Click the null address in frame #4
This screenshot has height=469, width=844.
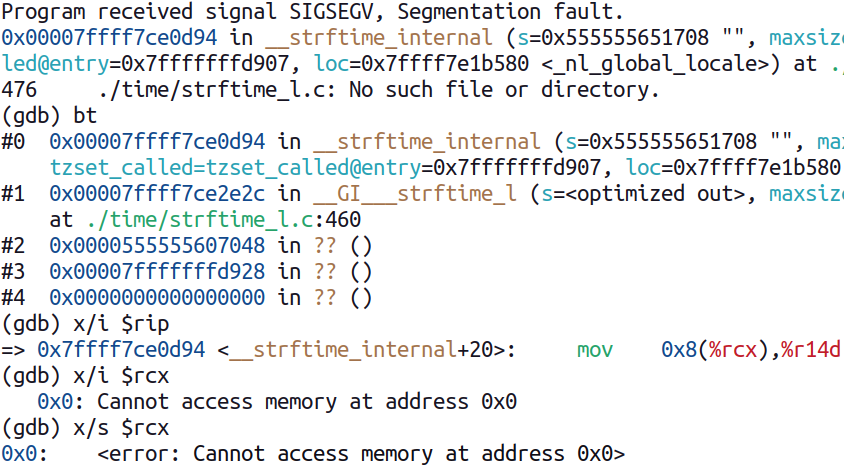(157, 297)
